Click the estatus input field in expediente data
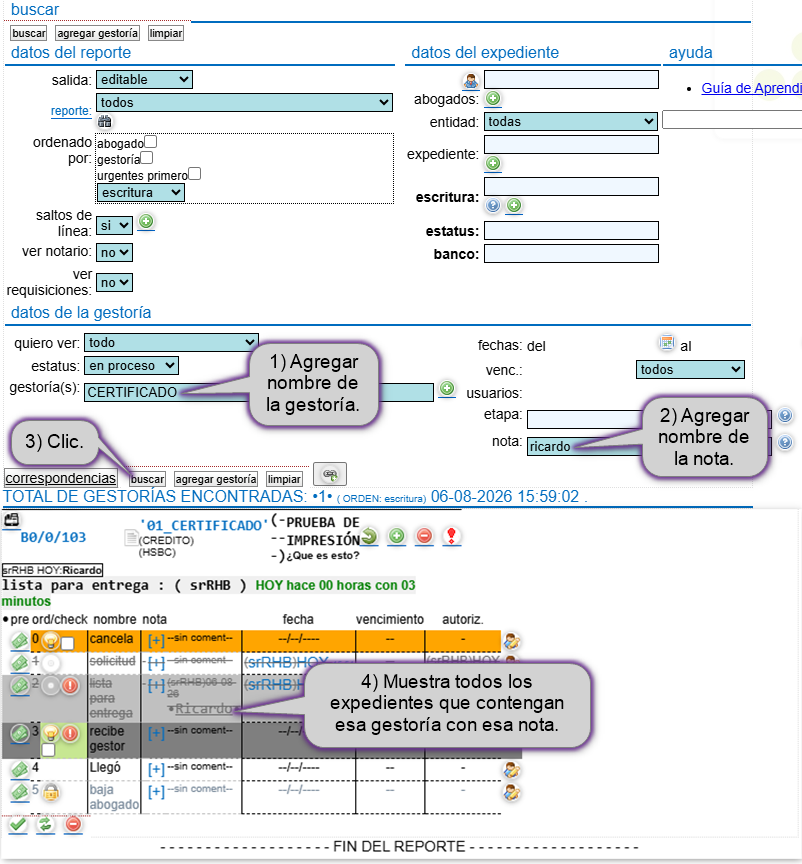The width and height of the screenshot is (802, 864). [x=571, y=231]
